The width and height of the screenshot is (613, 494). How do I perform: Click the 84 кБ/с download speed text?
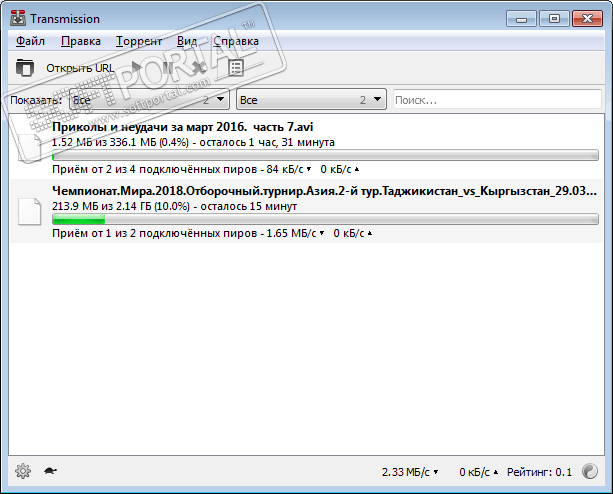point(285,170)
